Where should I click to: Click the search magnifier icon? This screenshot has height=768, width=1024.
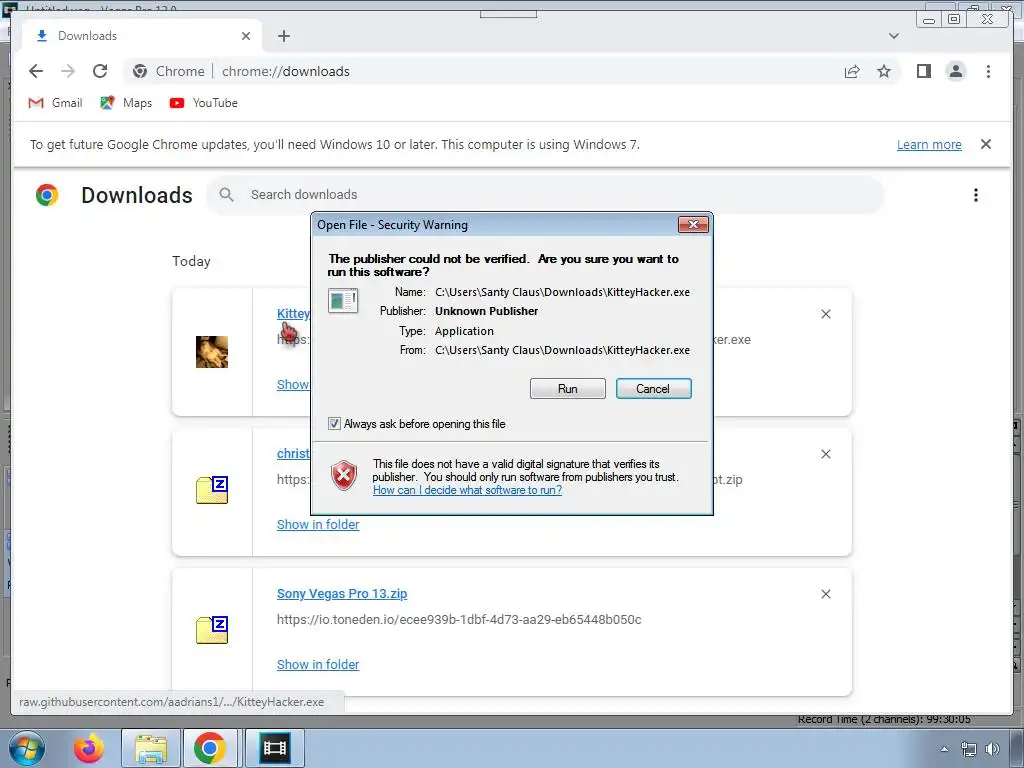226,195
